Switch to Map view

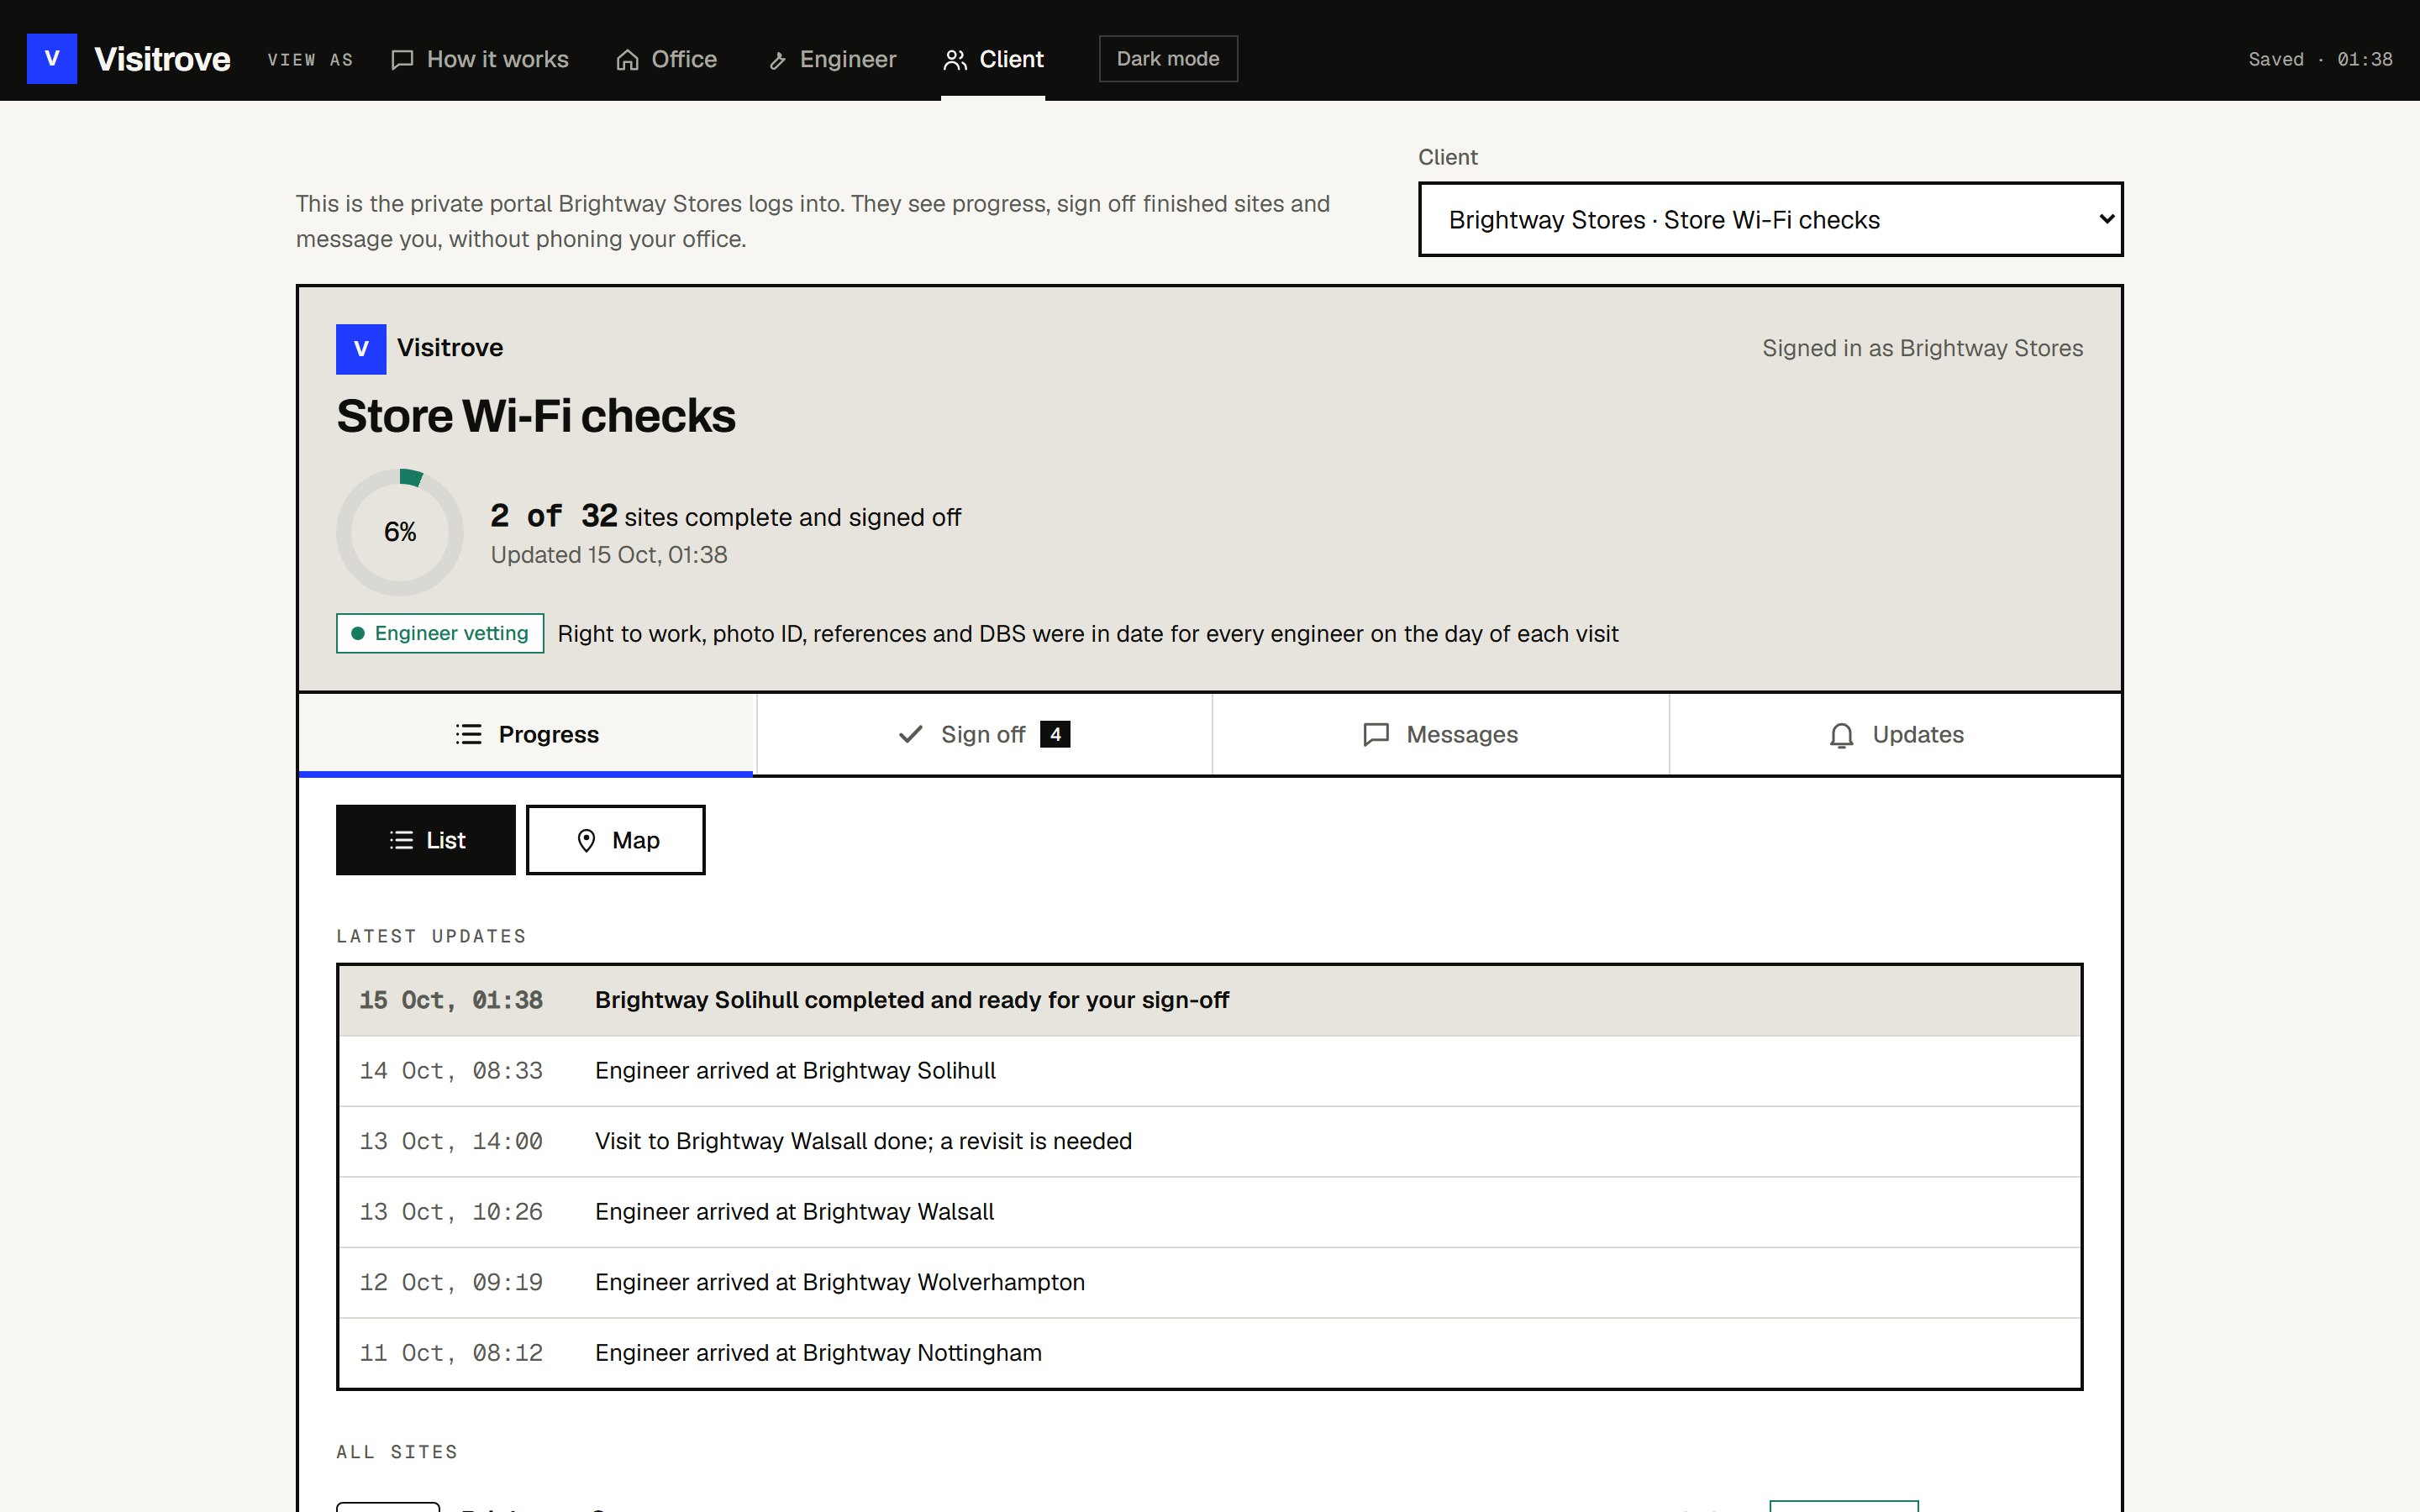616,840
